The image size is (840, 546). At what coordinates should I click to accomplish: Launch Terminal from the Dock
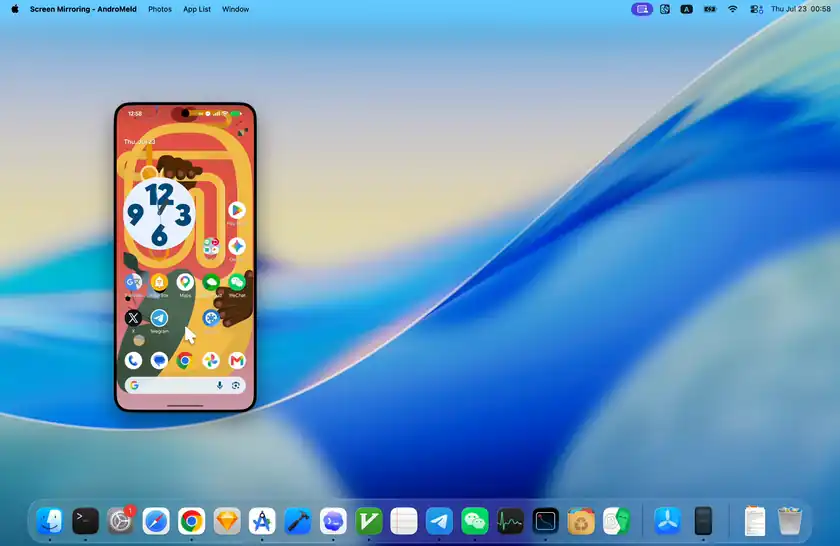(x=85, y=521)
